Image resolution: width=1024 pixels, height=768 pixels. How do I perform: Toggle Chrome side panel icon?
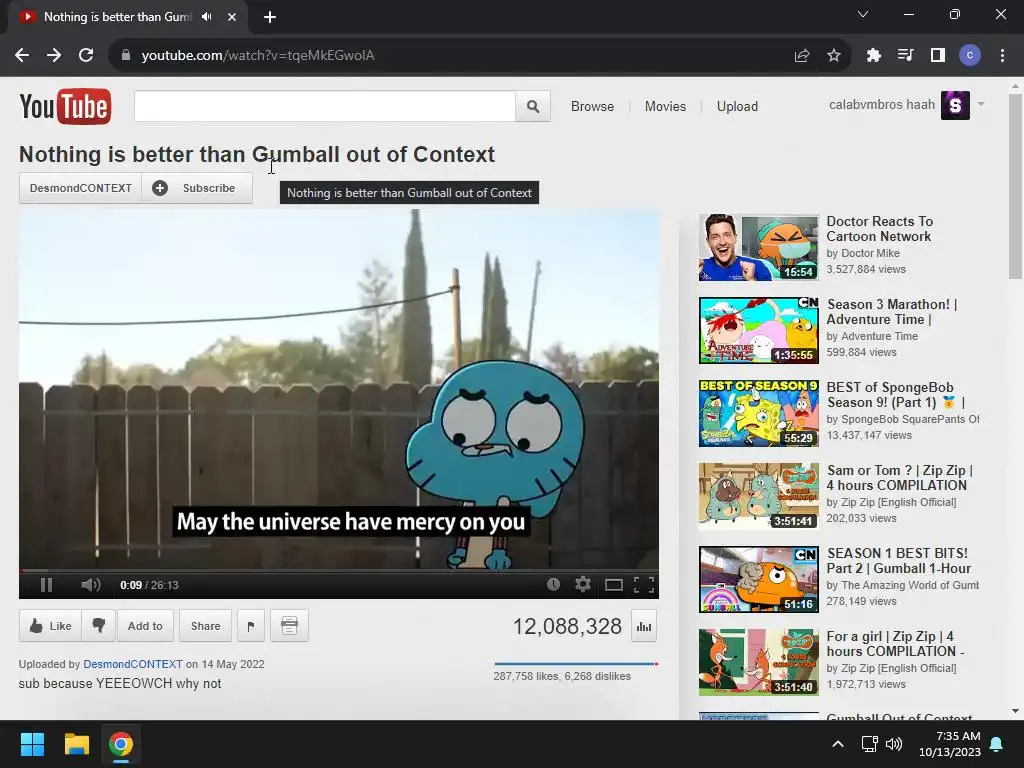(937, 56)
